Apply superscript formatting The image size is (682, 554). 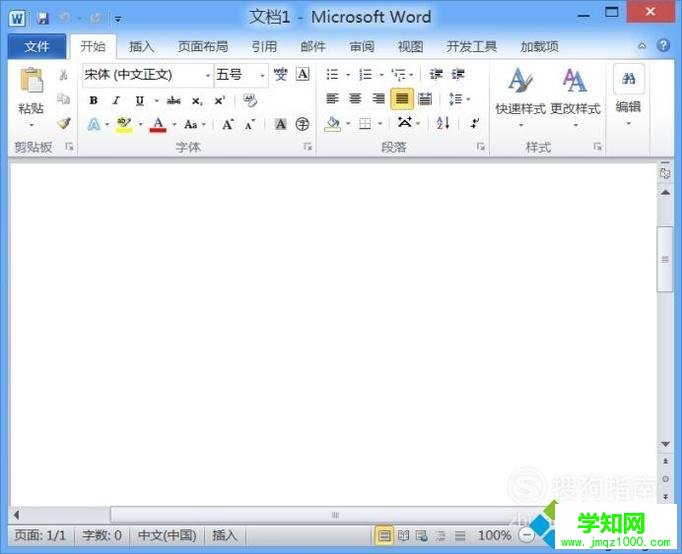tap(219, 101)
